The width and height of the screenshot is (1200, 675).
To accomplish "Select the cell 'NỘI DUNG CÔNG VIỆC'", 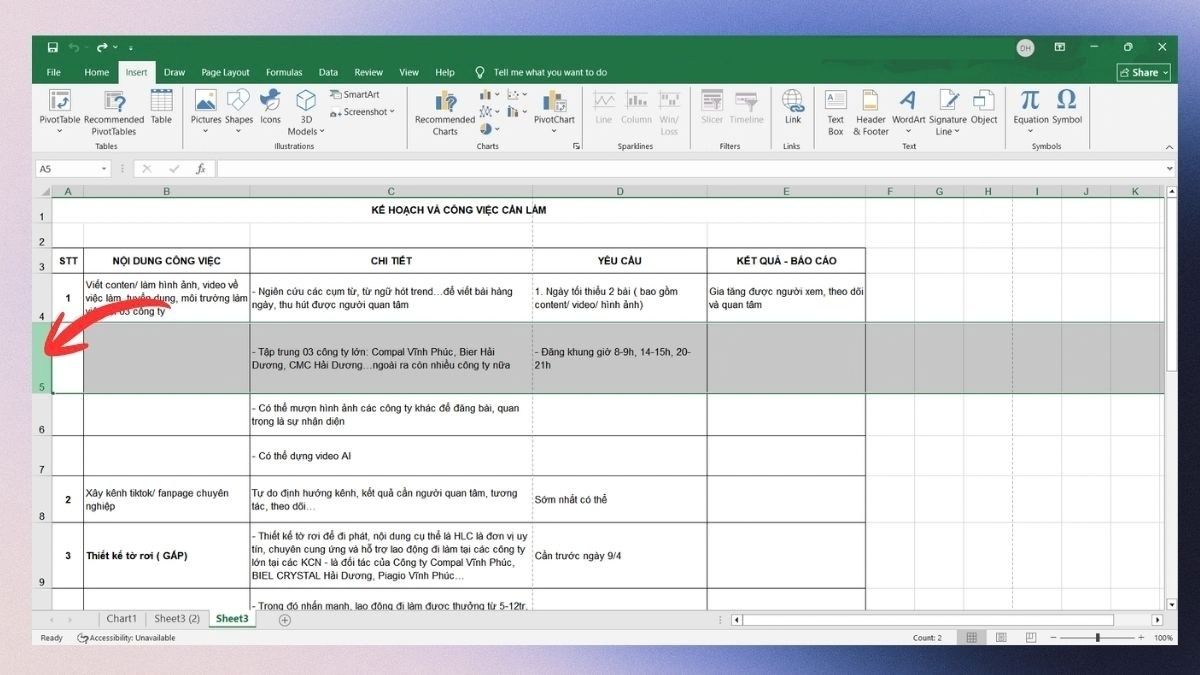I will tap(167, 260).
